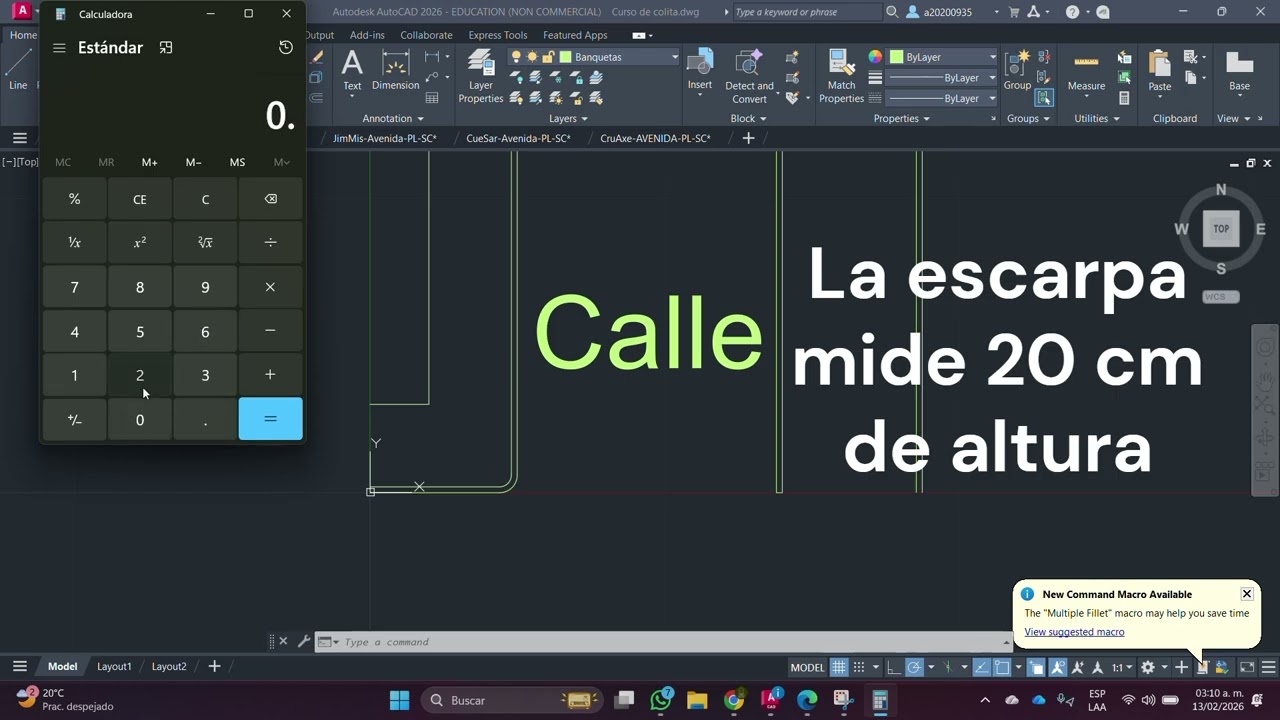The height and width of the screenshot is (720, 1280).
Task: Click the calculator equals button
Action: coord(270,419)
